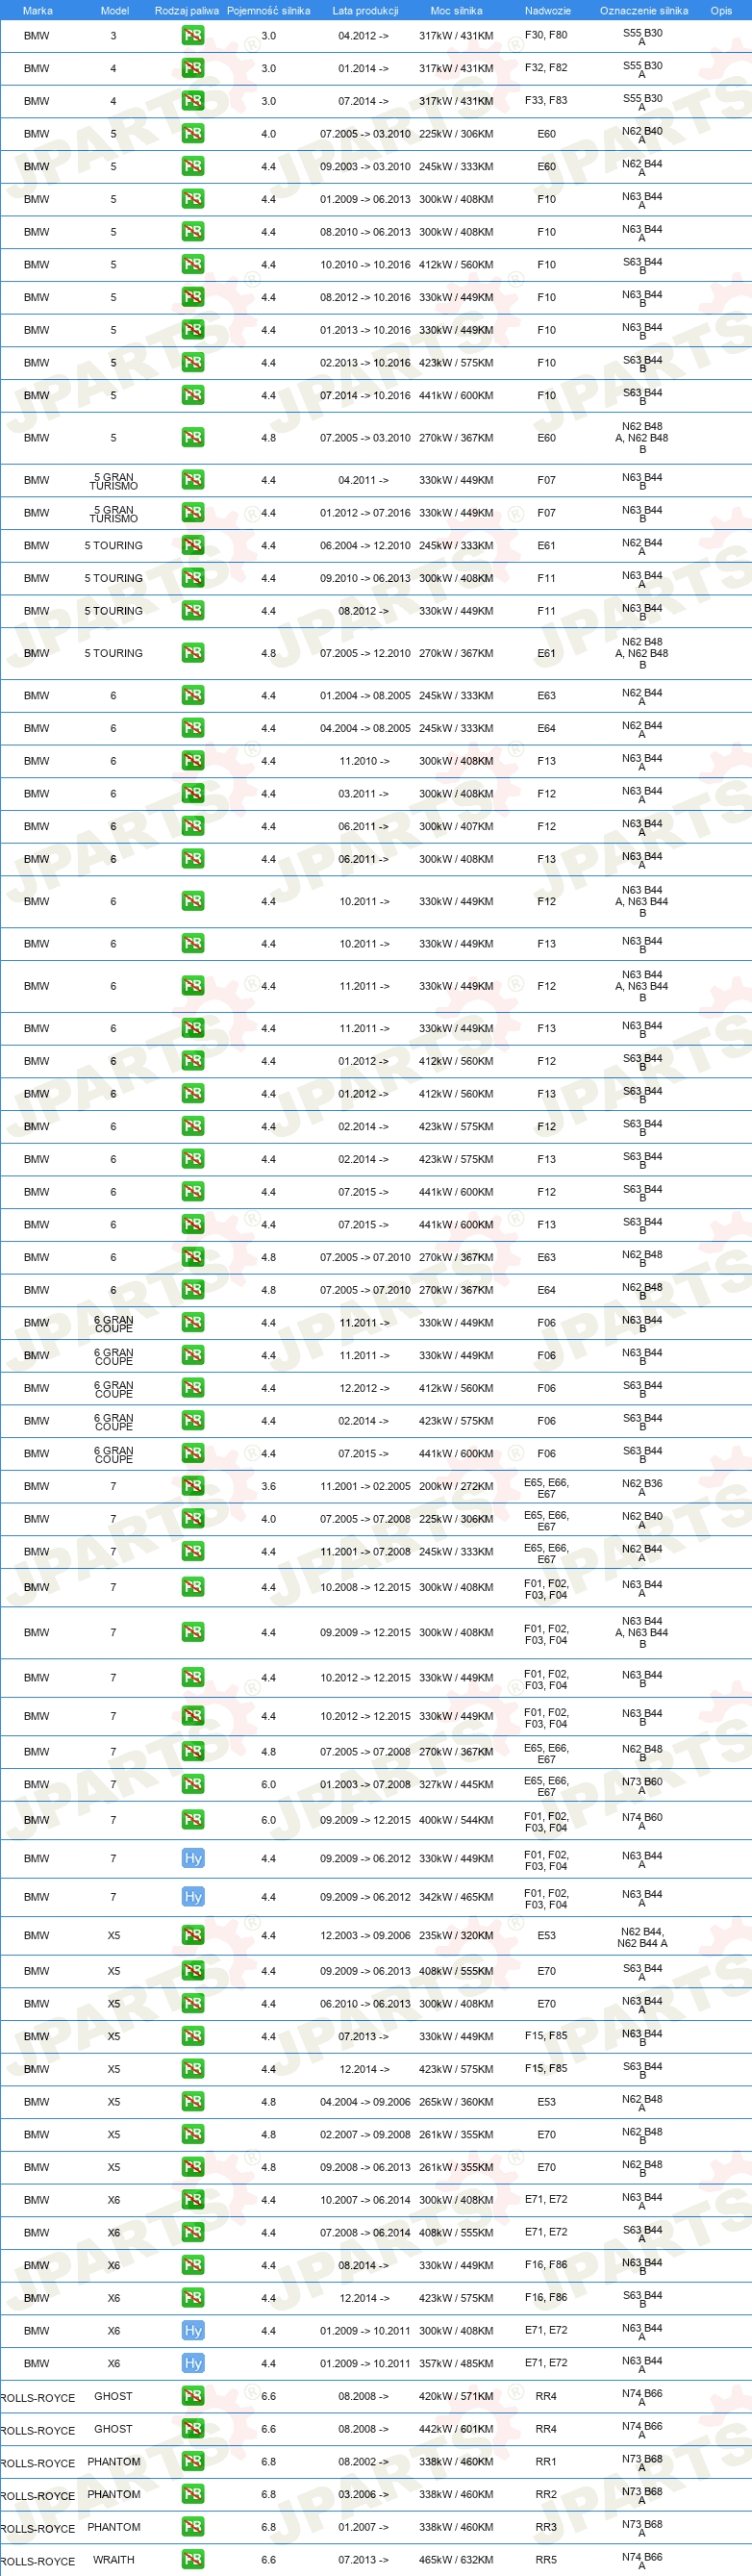This screenshot has width=752, height=2576.
Task: Click the Model column header
Action: (115, 11)
